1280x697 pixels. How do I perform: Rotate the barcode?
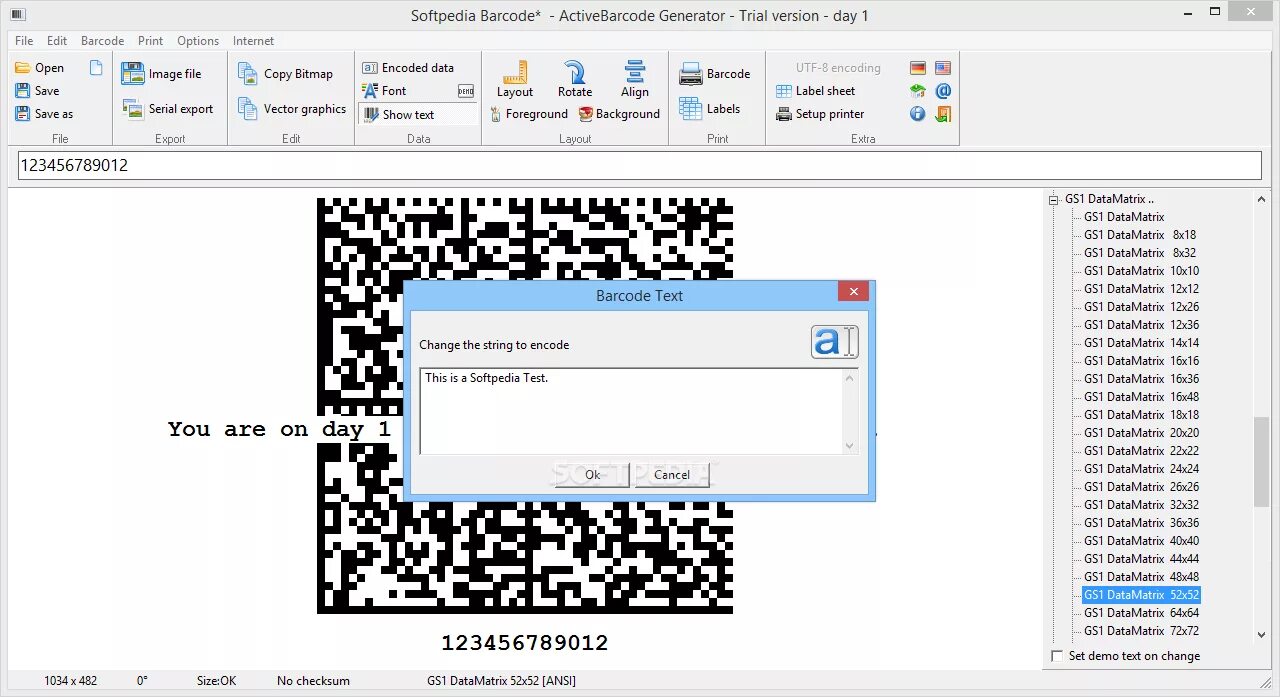(x=575, y=79)
